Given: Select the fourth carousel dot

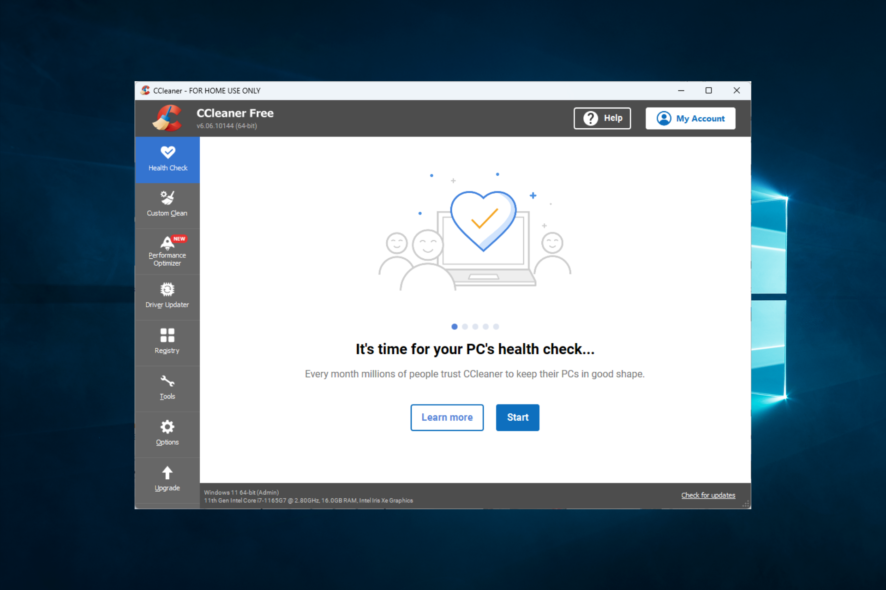Looking at the screenshot, I should [x=485, y=327].
